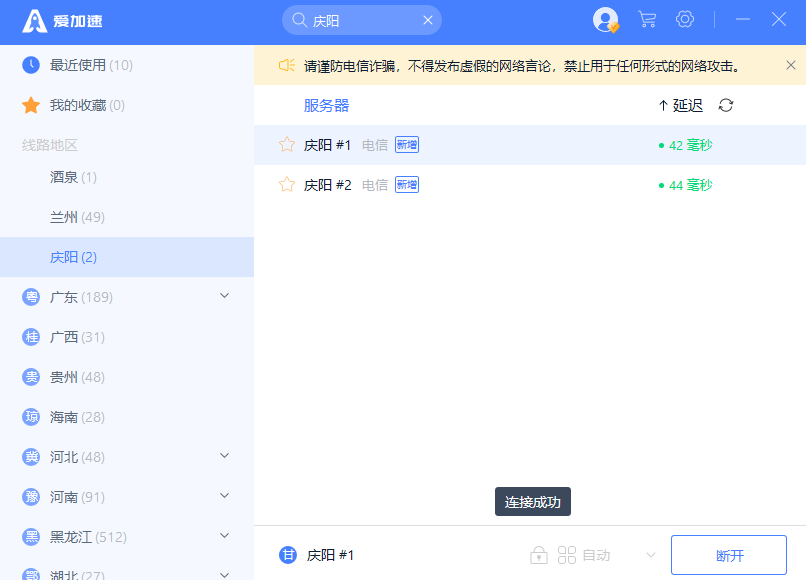This screenshot has height=580, width=806.
Task: Expand the 广东 province chevron
Action: 225,296
